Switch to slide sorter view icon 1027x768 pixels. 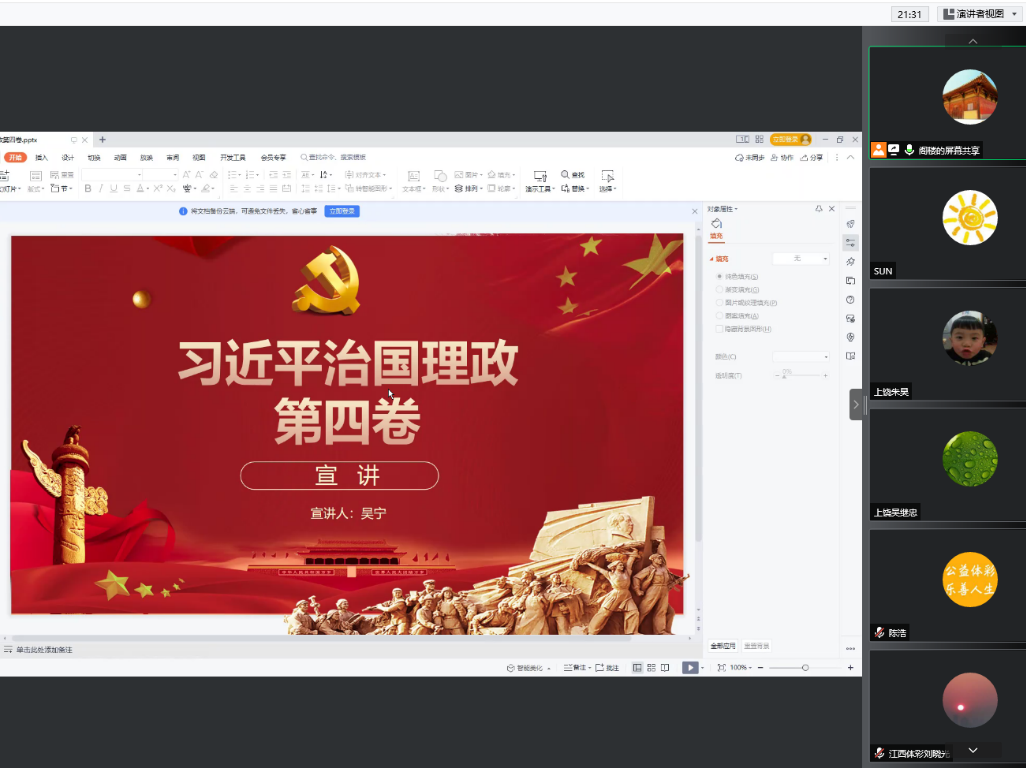651,667
